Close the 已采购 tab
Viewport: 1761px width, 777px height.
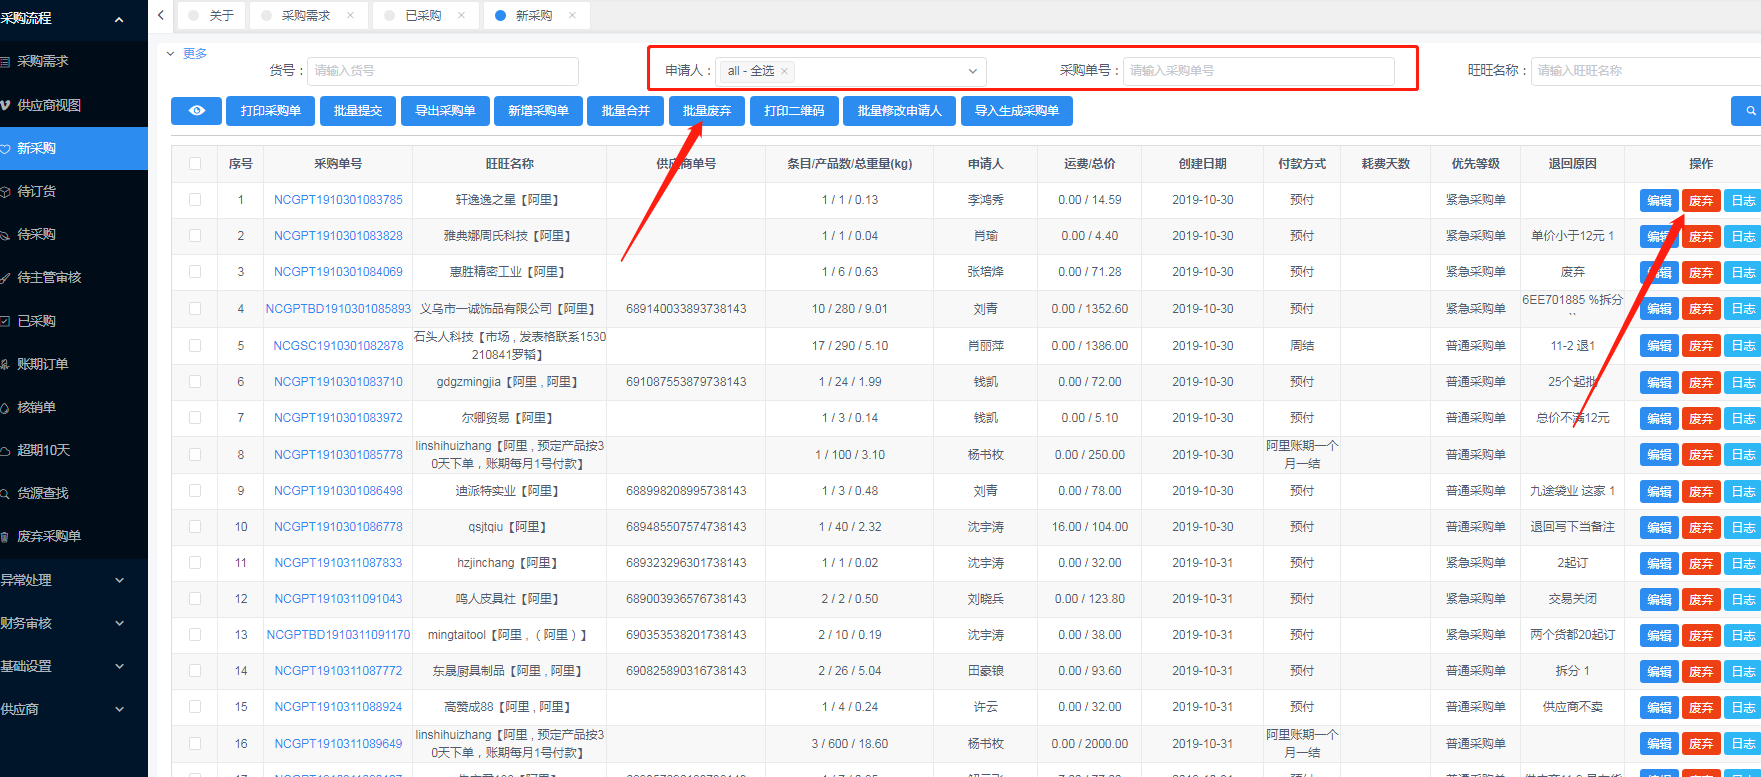pos(461,15)
